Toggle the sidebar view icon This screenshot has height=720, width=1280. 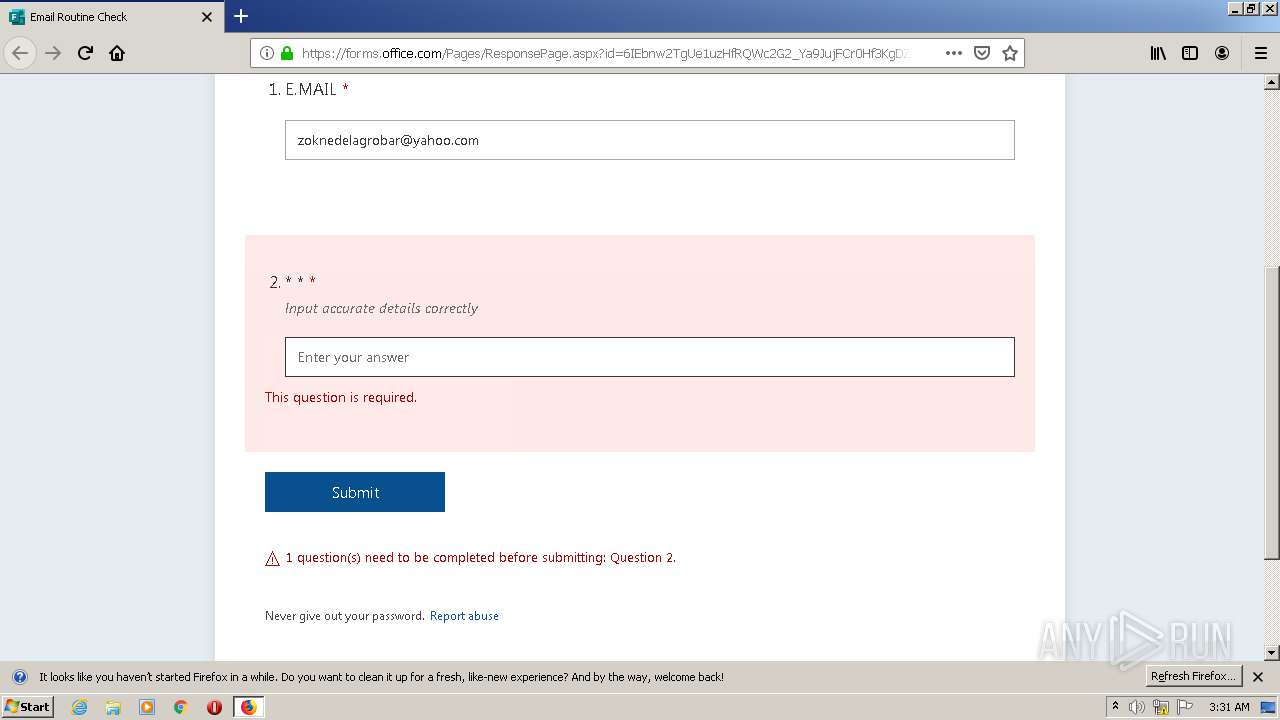pyautogui.click(x=1190, y=53)
